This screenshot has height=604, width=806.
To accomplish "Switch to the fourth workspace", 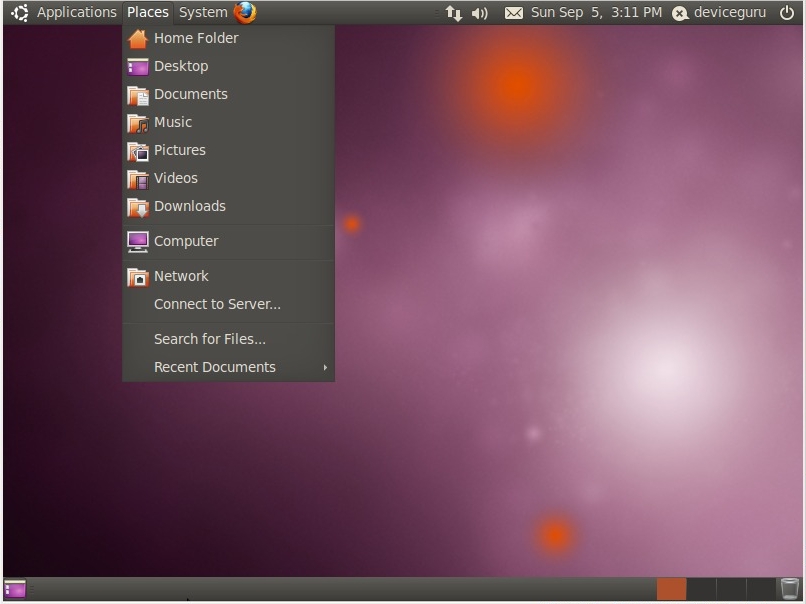I will pyautogui.click(x=761, y=589).
